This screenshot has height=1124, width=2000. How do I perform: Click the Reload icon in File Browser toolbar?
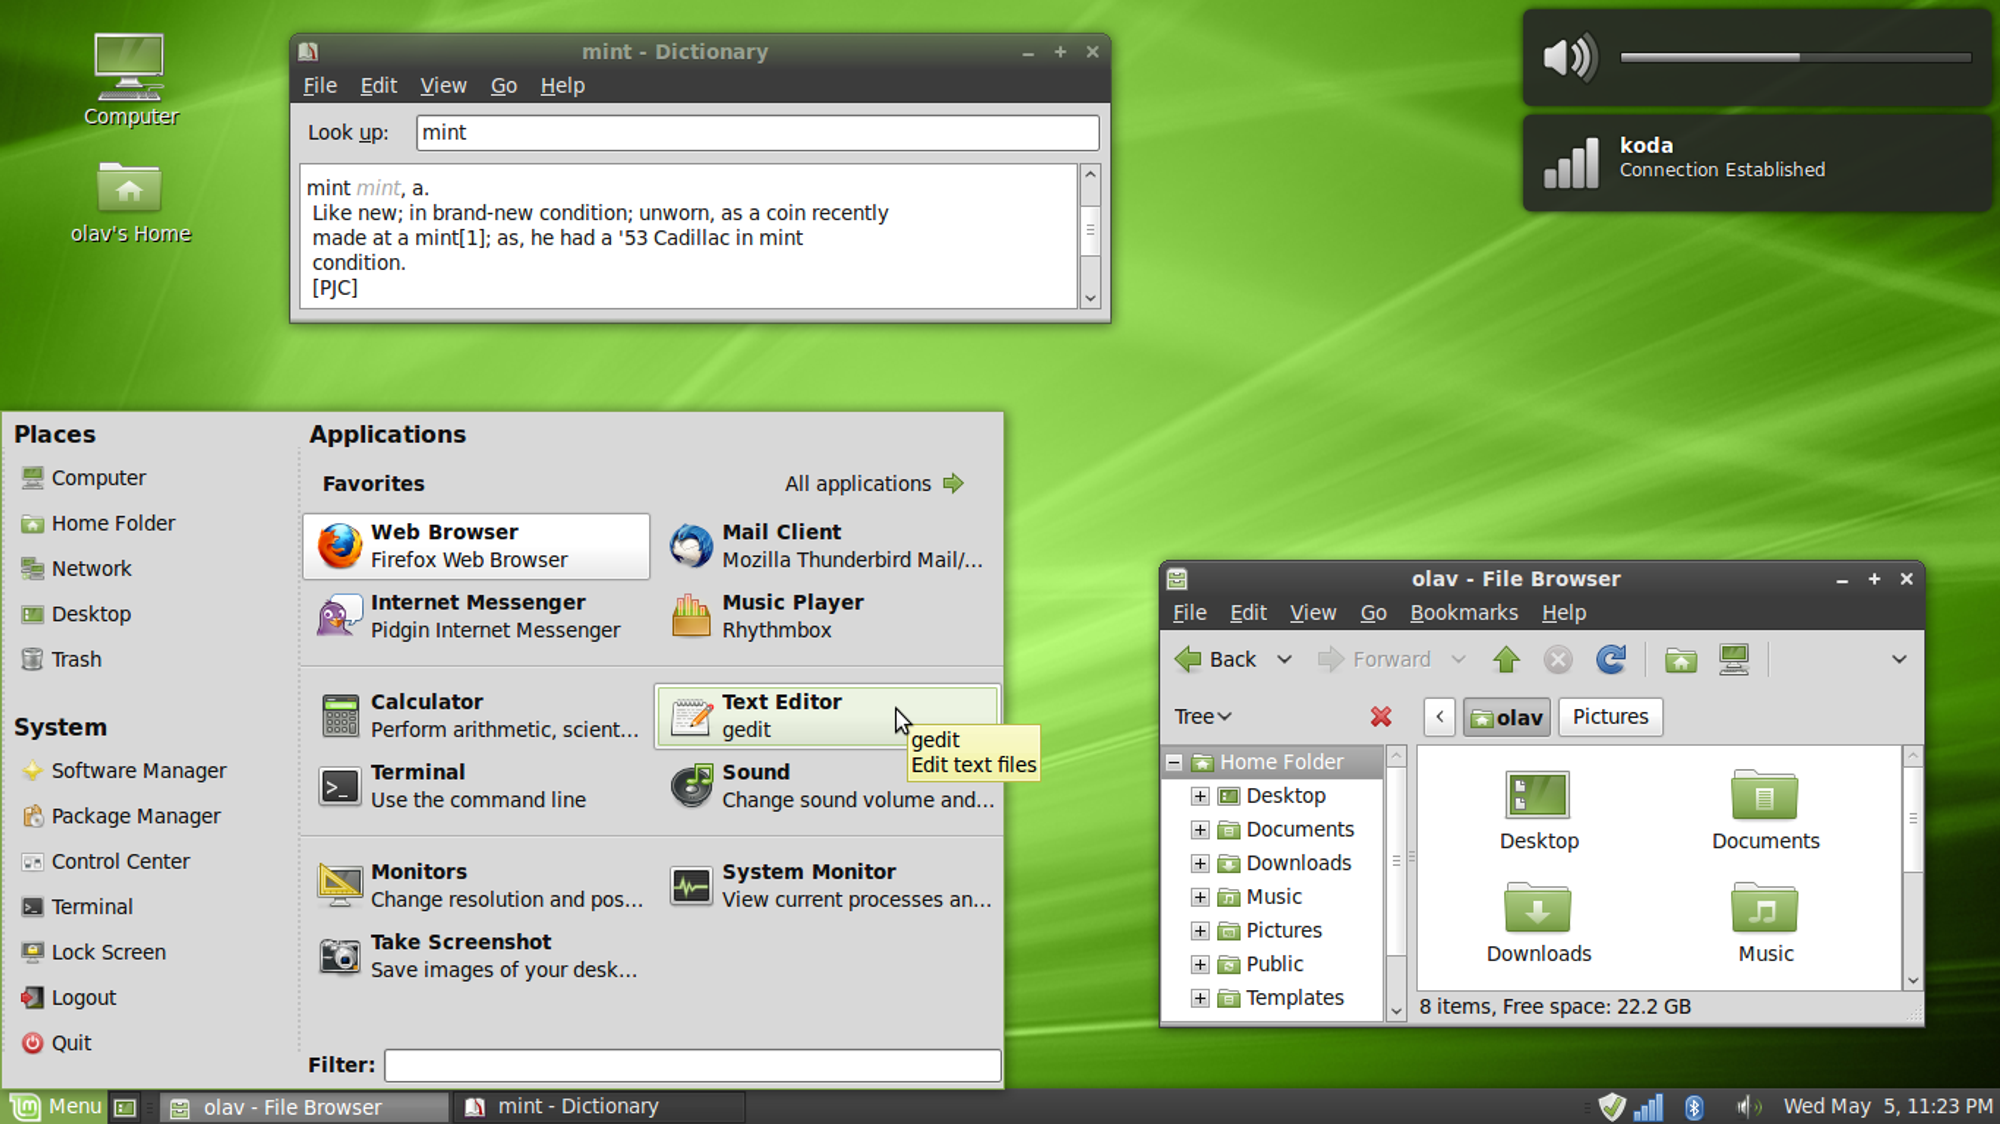tap(1610, 659)
